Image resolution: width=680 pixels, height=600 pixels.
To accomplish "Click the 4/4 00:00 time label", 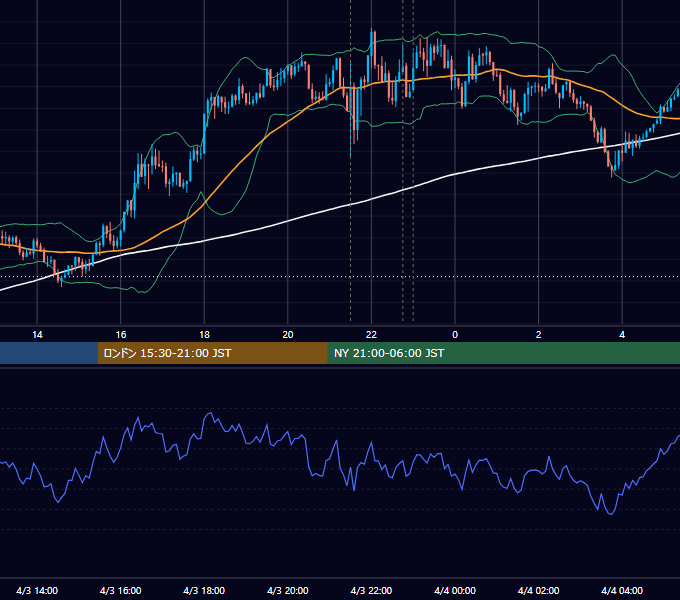I will pos(455,590).
